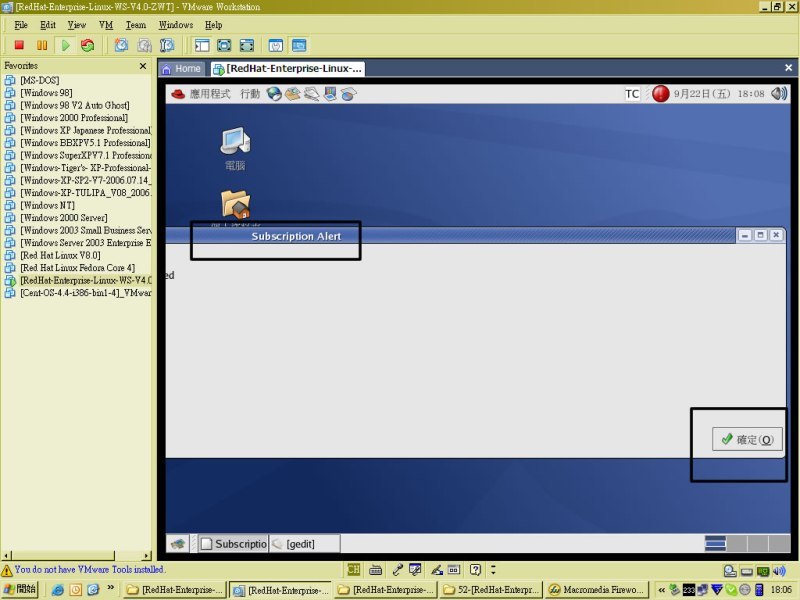Expand hidden tray icons with the chevron

point(661,590)
